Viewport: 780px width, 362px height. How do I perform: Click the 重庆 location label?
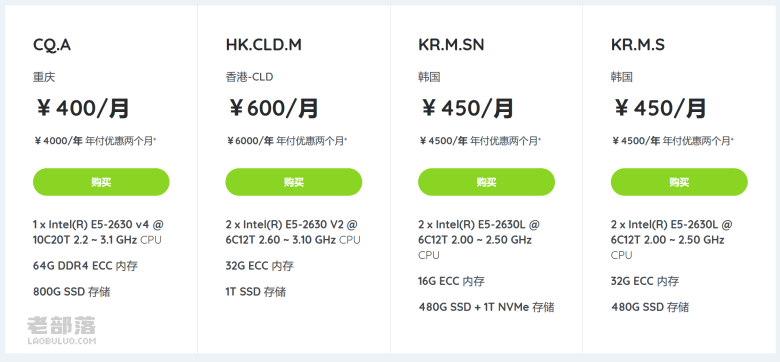[44, 77]
